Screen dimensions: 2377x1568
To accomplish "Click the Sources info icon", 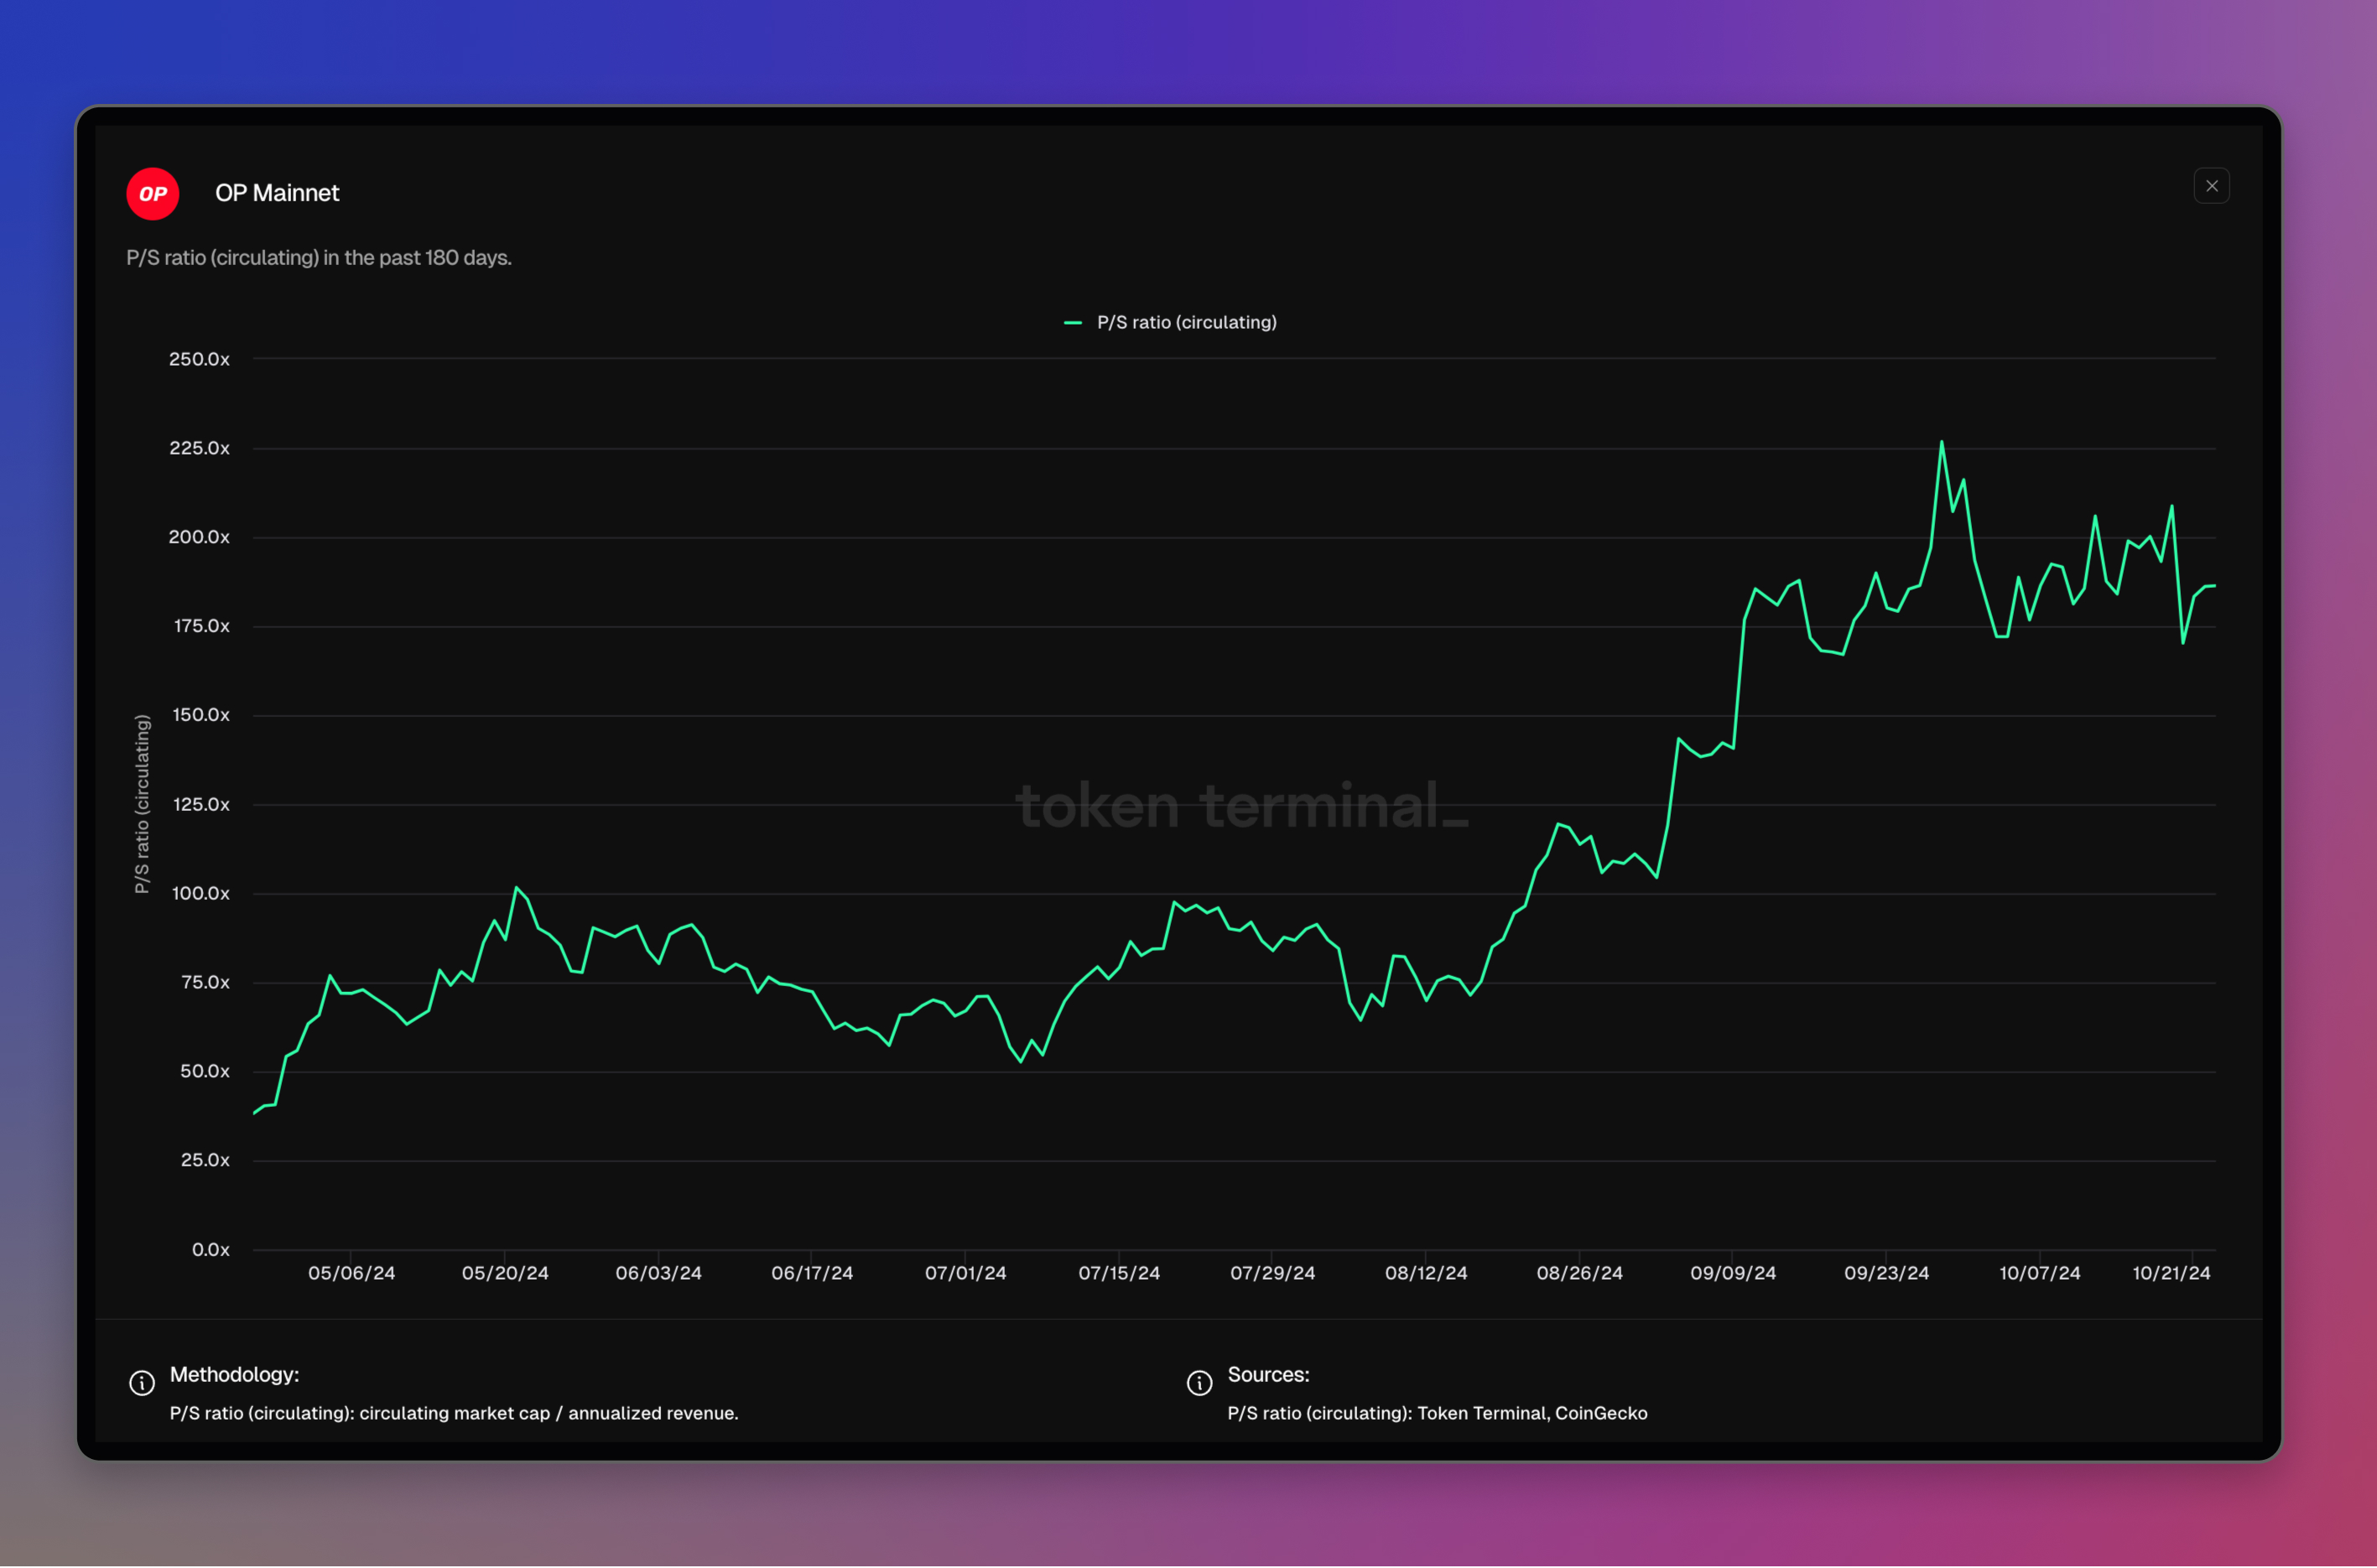I will (x=1199, y=1382).
